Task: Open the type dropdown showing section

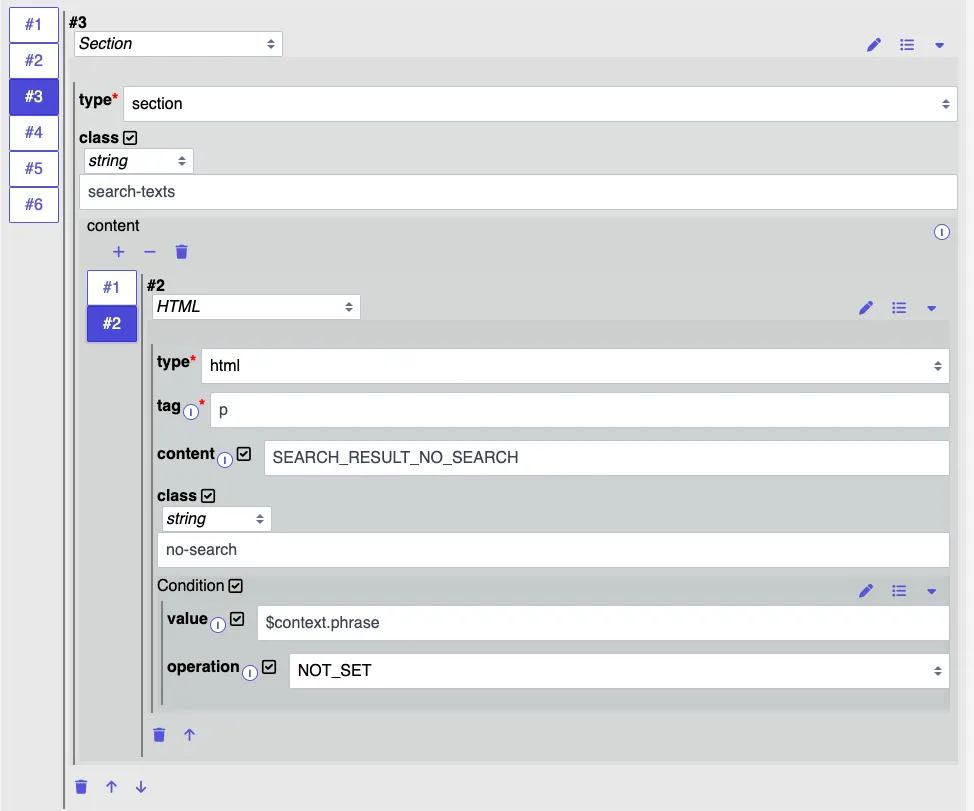Action: [x=540, y=104]
